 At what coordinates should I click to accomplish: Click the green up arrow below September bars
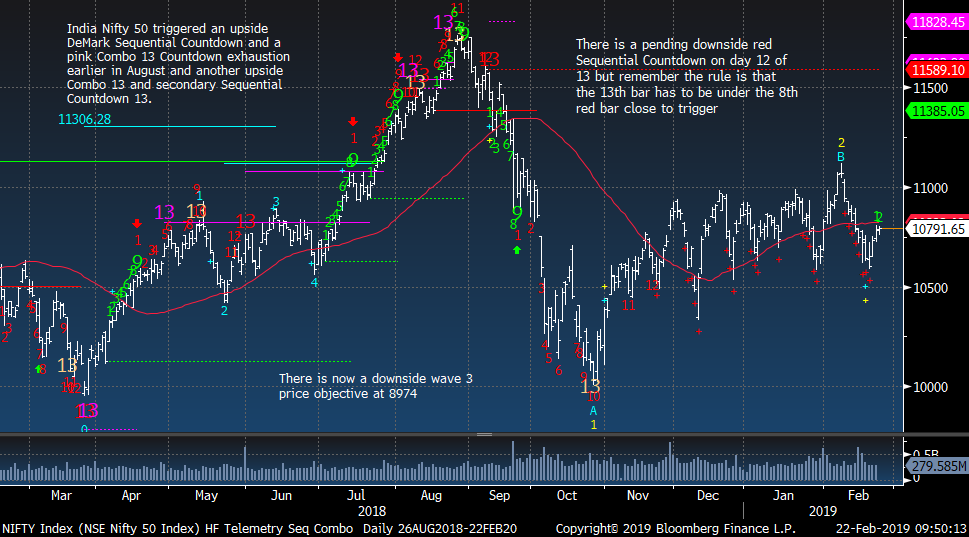pyautogui.click(x=517, y=250)
